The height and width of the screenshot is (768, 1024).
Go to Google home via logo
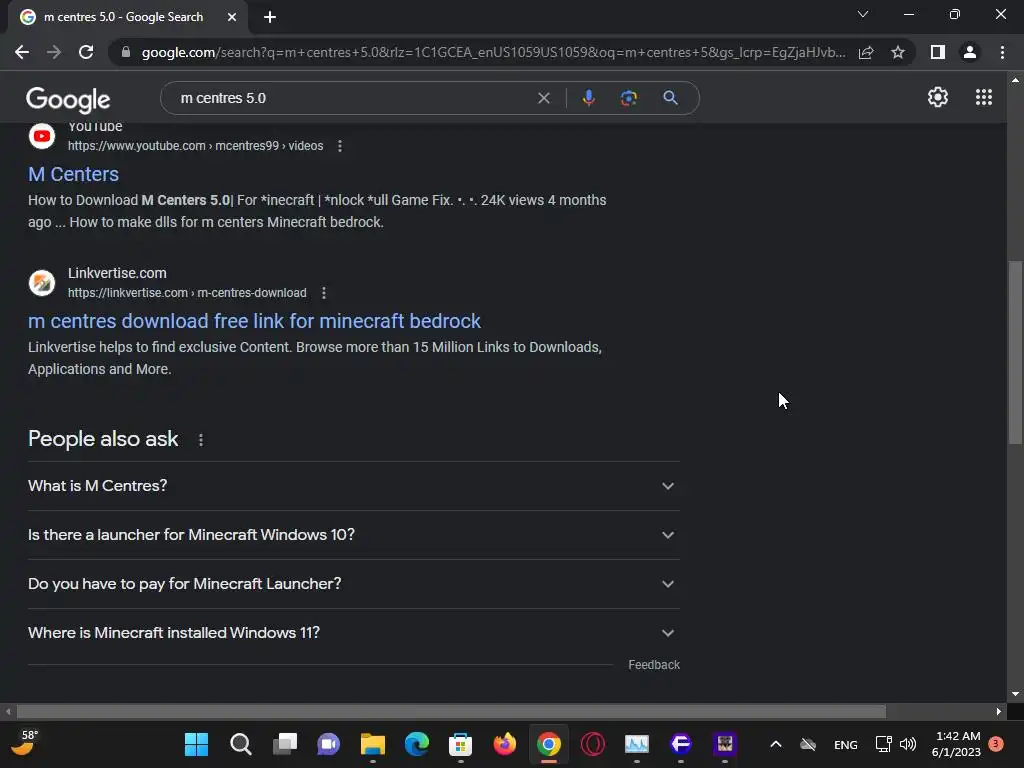pos(68,99)
